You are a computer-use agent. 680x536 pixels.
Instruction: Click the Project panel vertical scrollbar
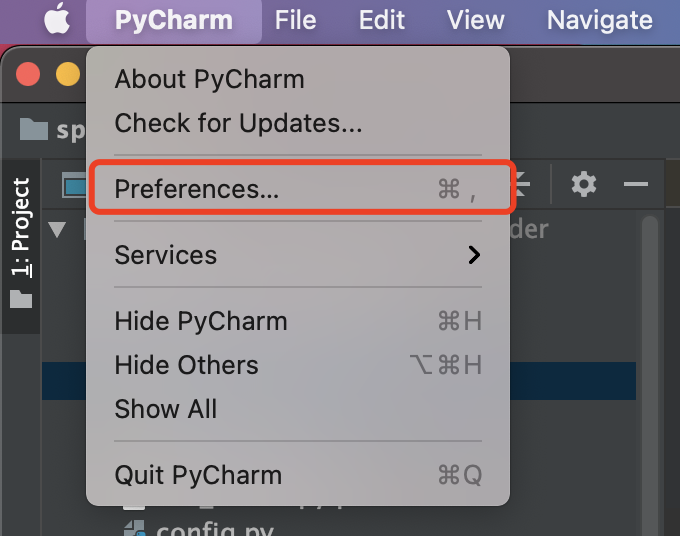650,373
